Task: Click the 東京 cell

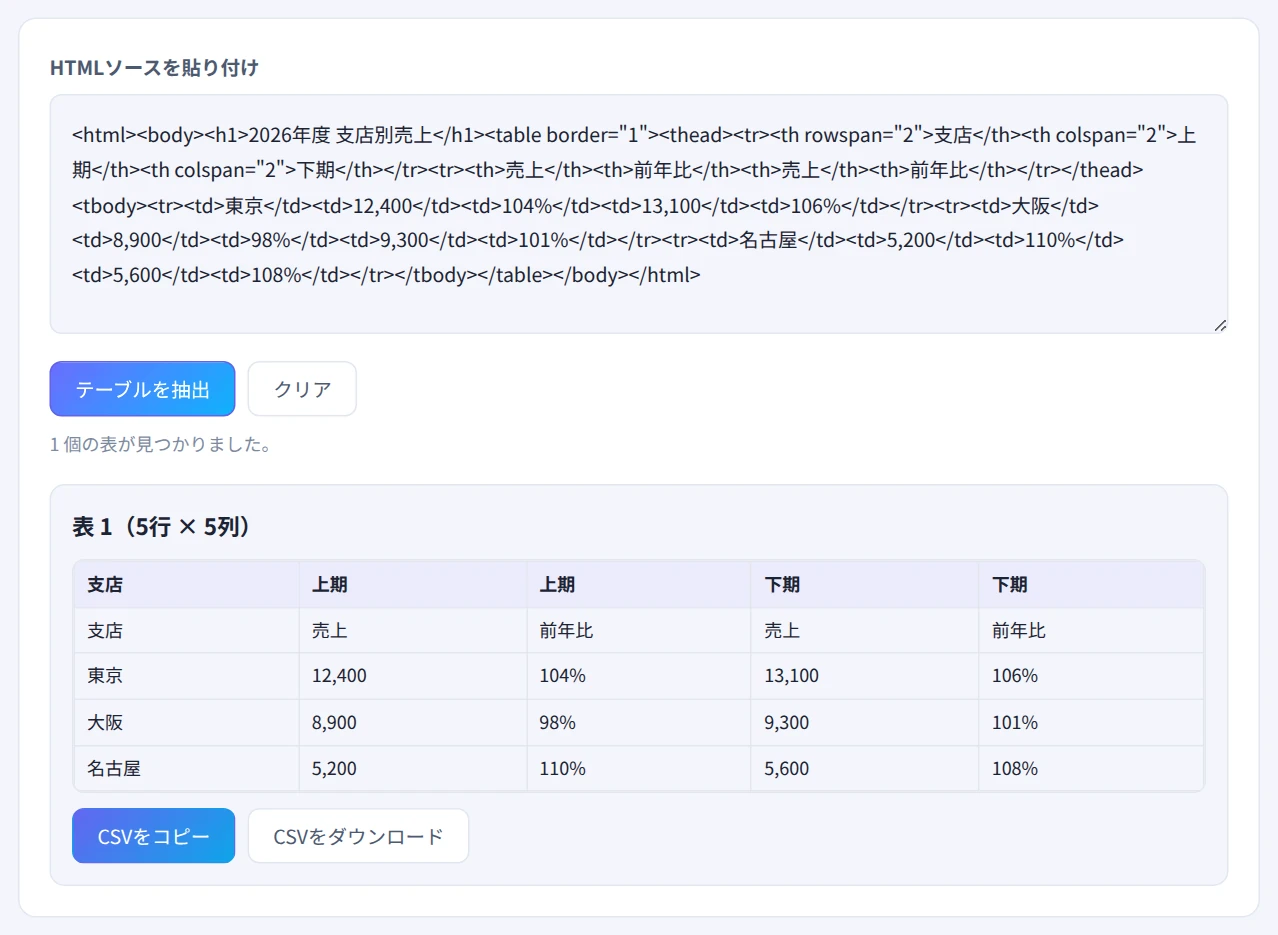Action: pyautogui.click(x=186, y=676)
